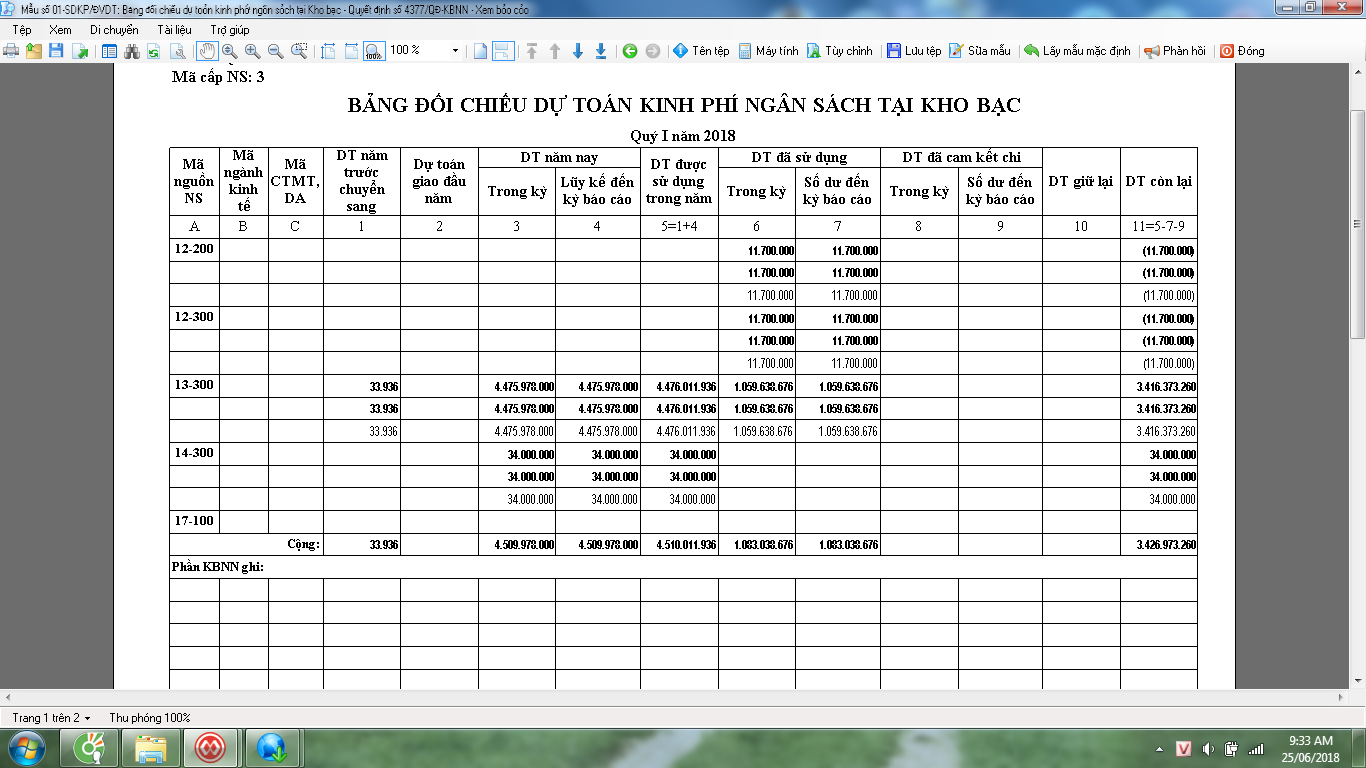Go to last page blue arrow
Viewport: 1366px width, 768px height.
601,51
